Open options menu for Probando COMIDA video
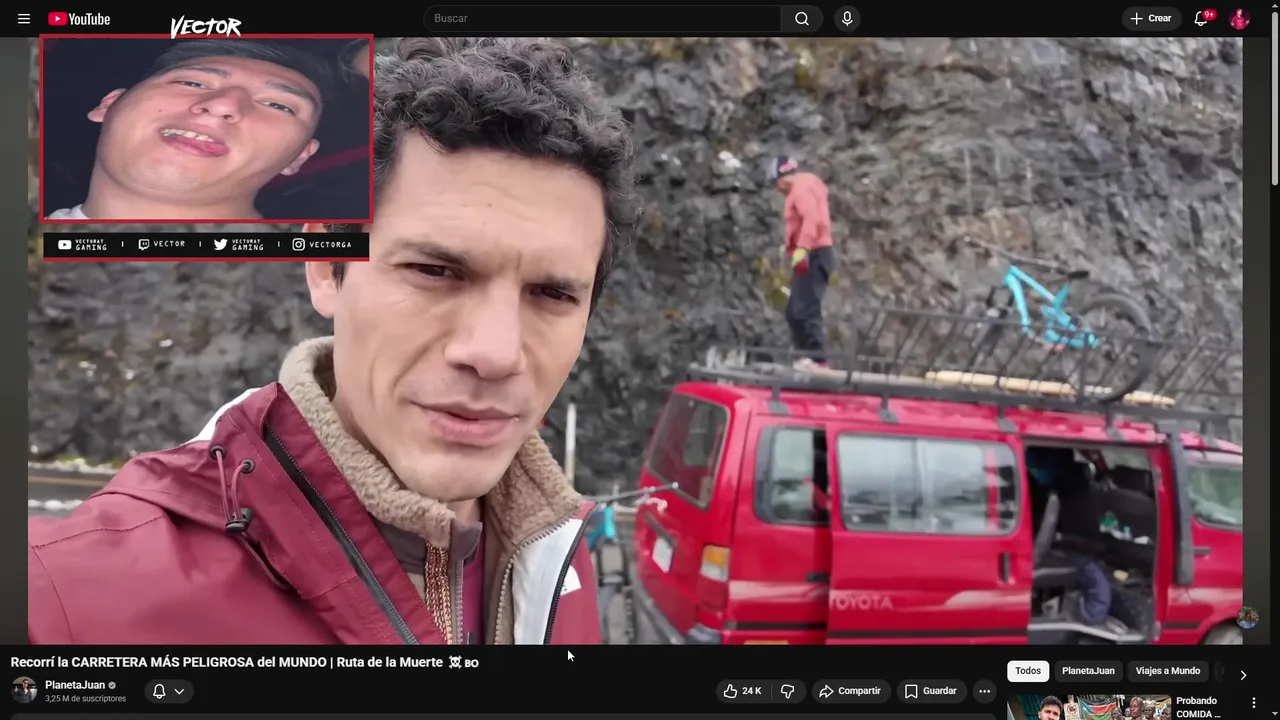The height and width of the screenshot is (720, 1280). pos(1253,703)
